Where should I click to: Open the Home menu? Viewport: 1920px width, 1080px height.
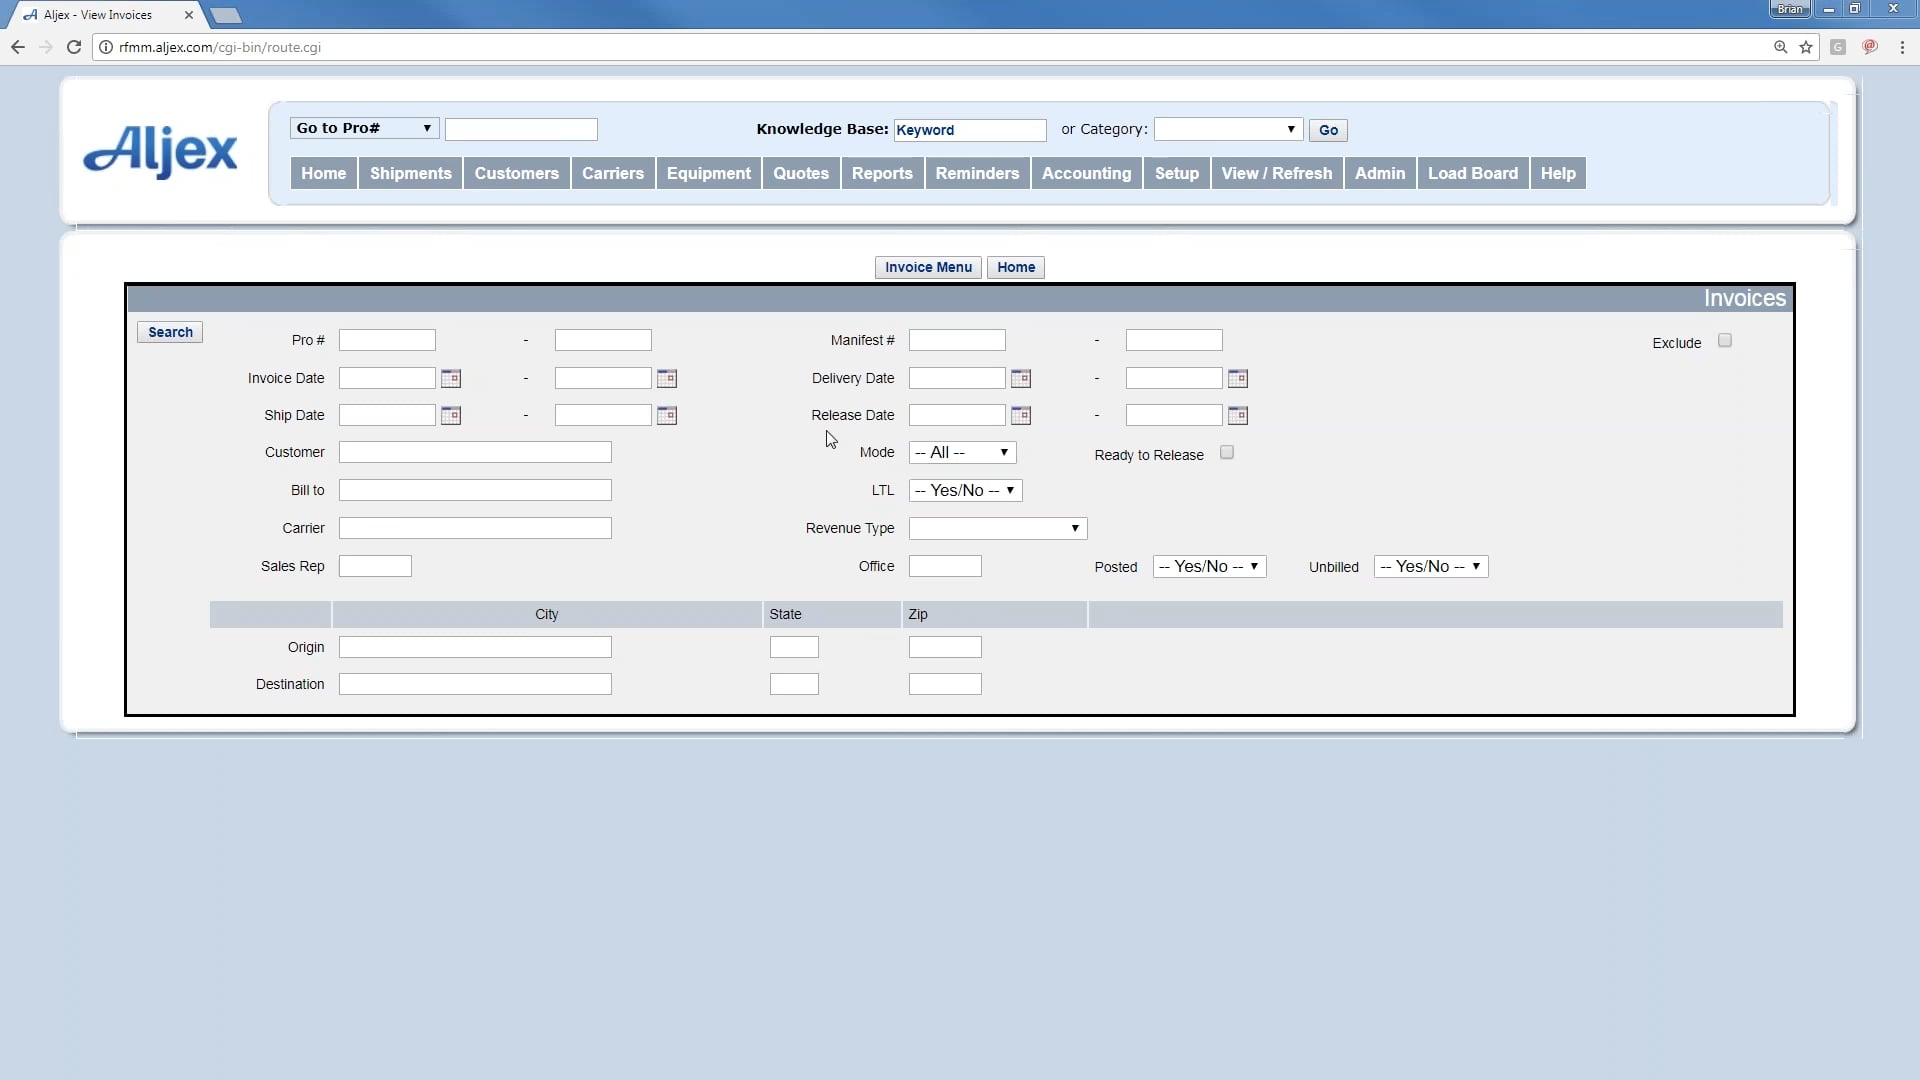(324, 173)
